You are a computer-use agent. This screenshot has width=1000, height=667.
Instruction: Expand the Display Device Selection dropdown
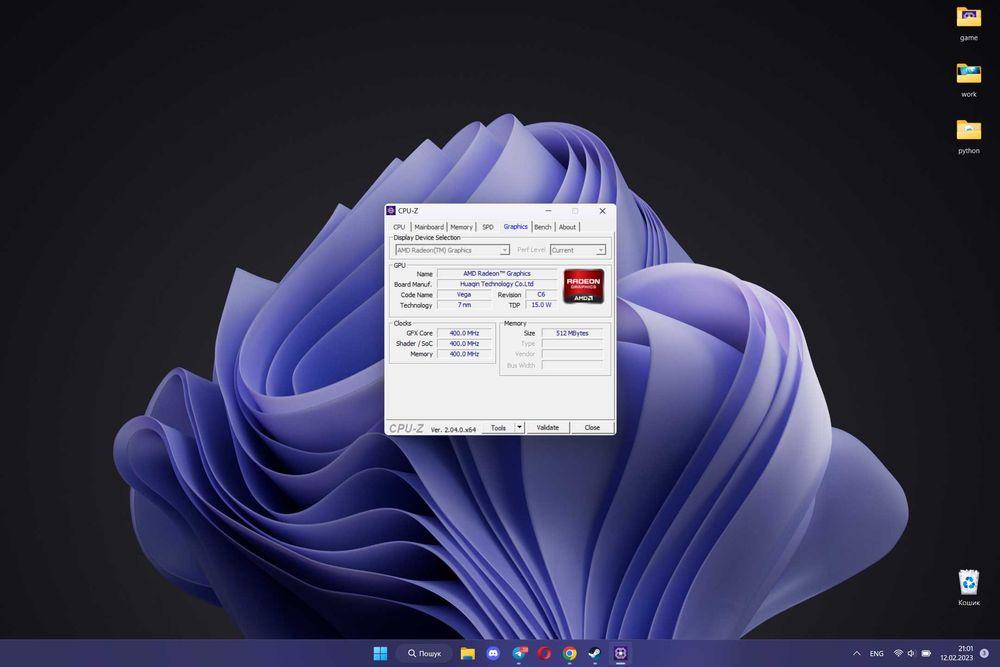pyautogui.click(x=452, y=250)
